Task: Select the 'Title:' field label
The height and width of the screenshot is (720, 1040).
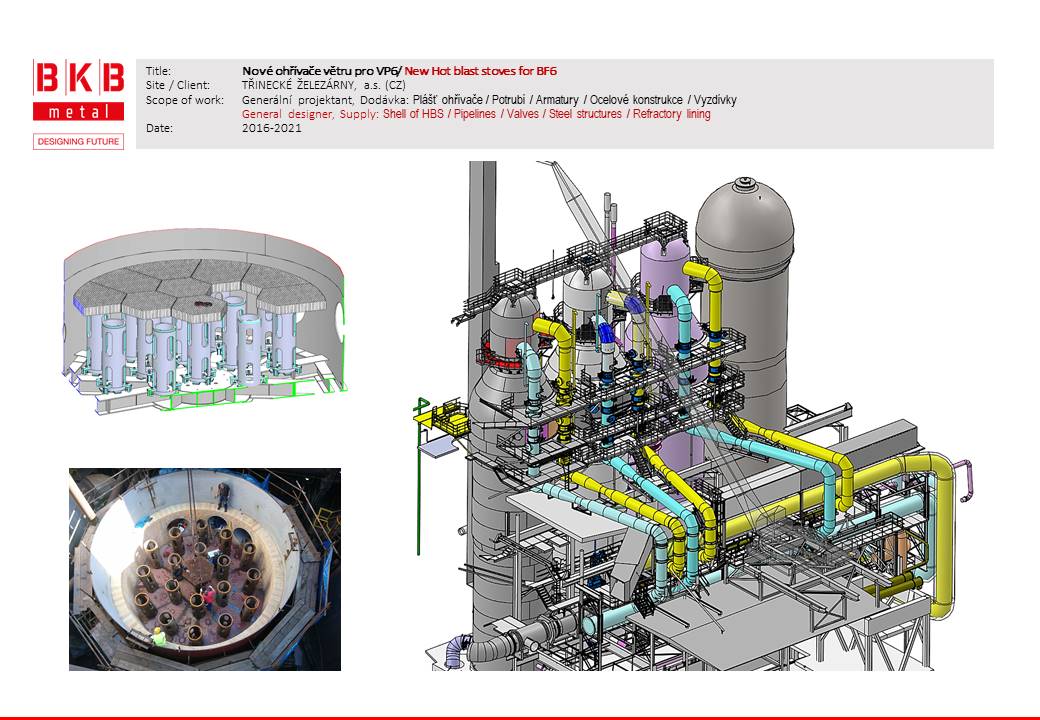Action: tap(158, 71)
